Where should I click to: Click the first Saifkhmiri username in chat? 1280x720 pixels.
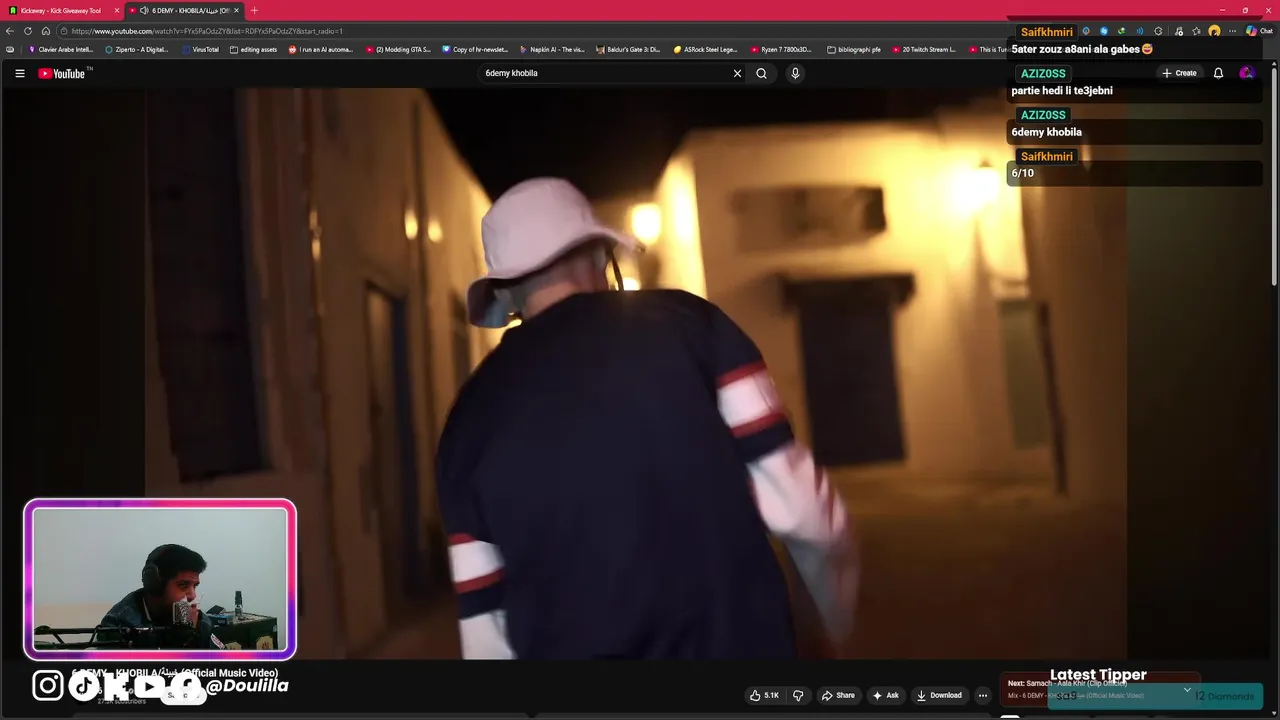(1046, 32)
